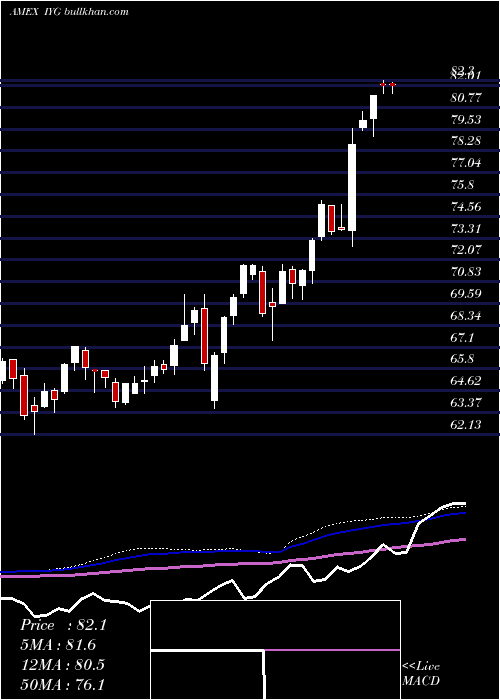Click the tallest white candlestick near 78.28

pyautogui.click(x=352, y=188)
